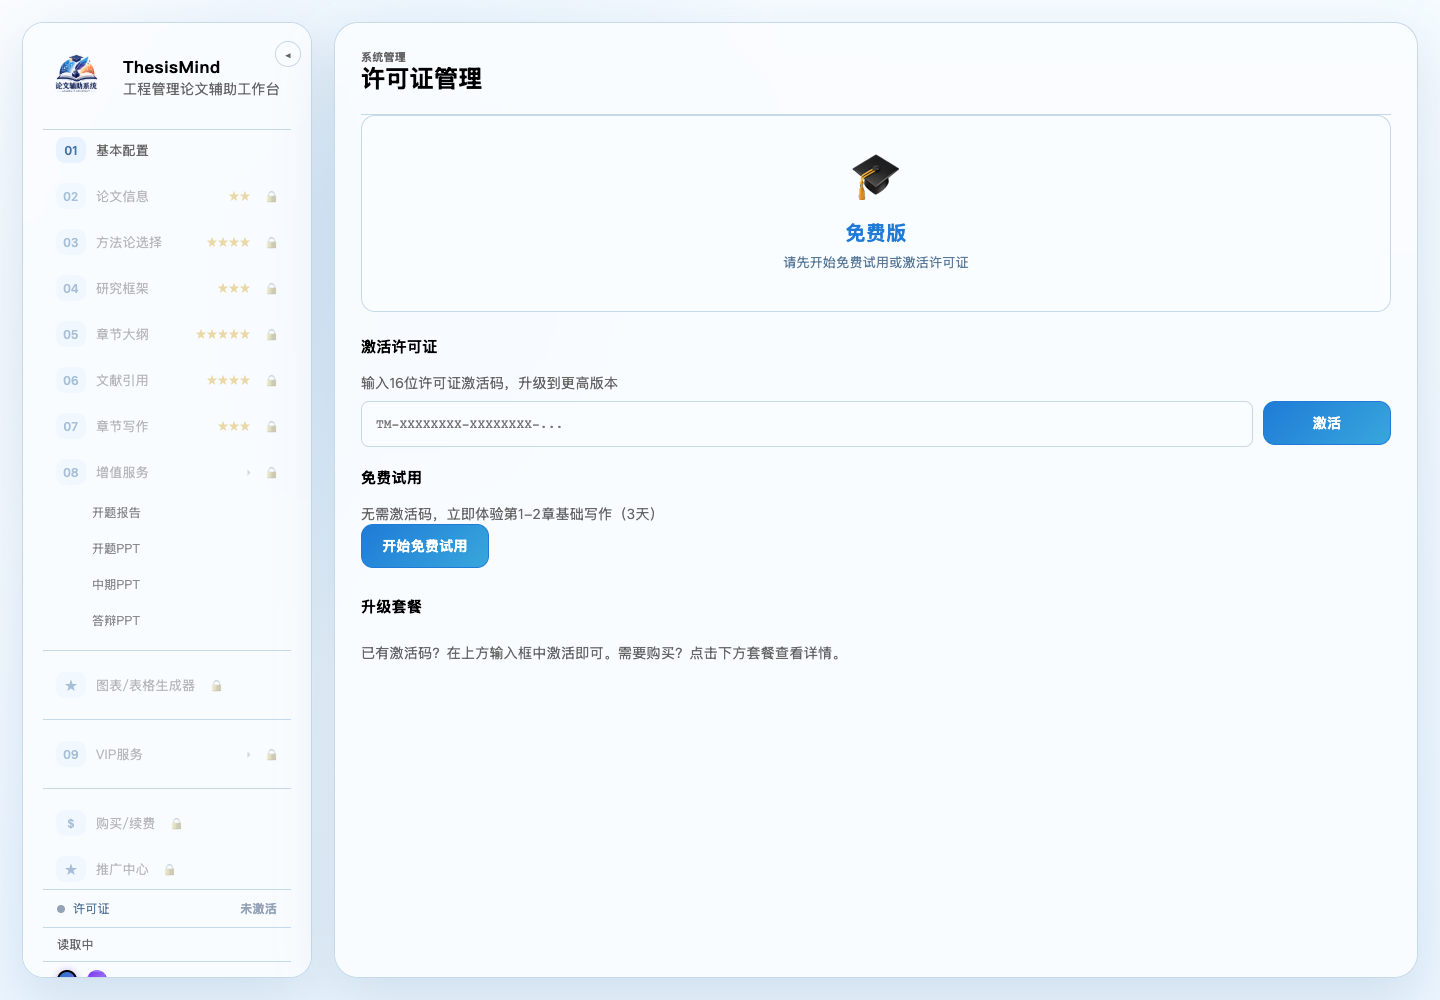The height and width of the screenshot is (1000, 1440).
Task: Click the ThesisMind logo image
Action: tap(77, 74)
